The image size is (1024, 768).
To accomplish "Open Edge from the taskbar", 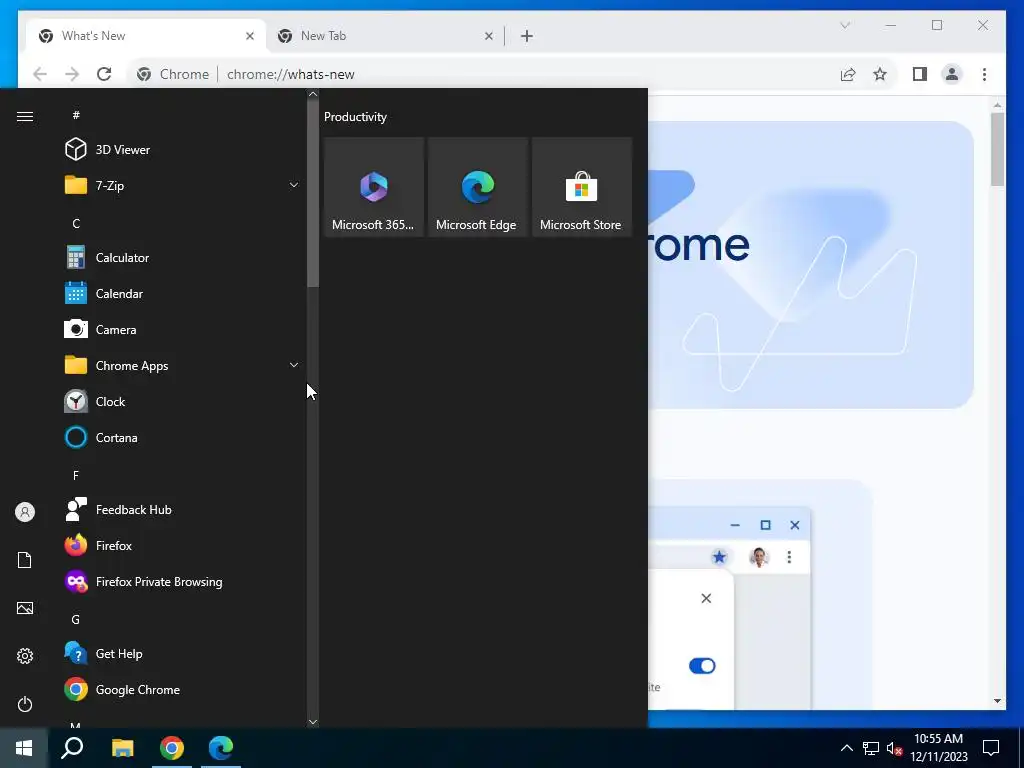I will tap(221, 748).
